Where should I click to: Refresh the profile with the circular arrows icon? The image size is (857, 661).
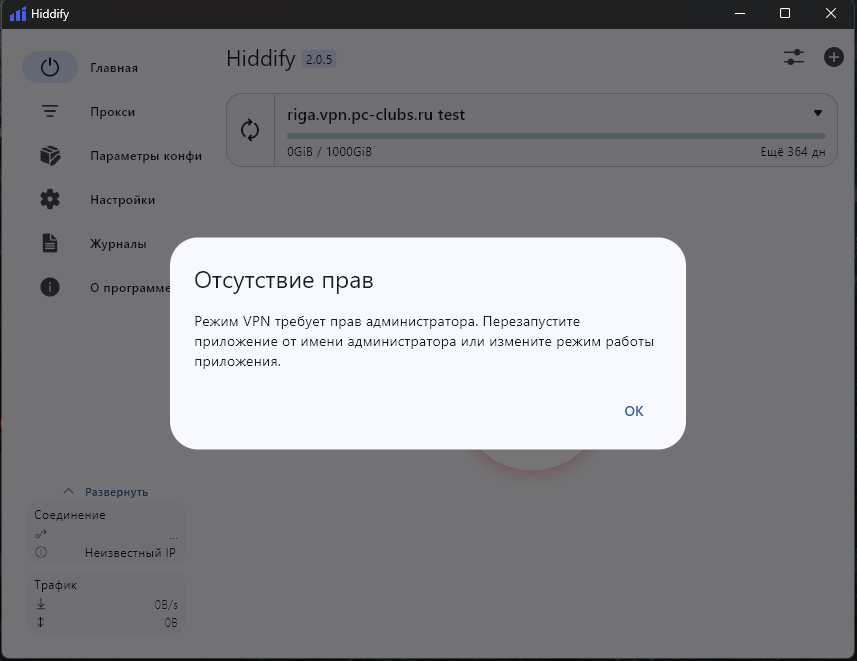click(x=250, y=130)
